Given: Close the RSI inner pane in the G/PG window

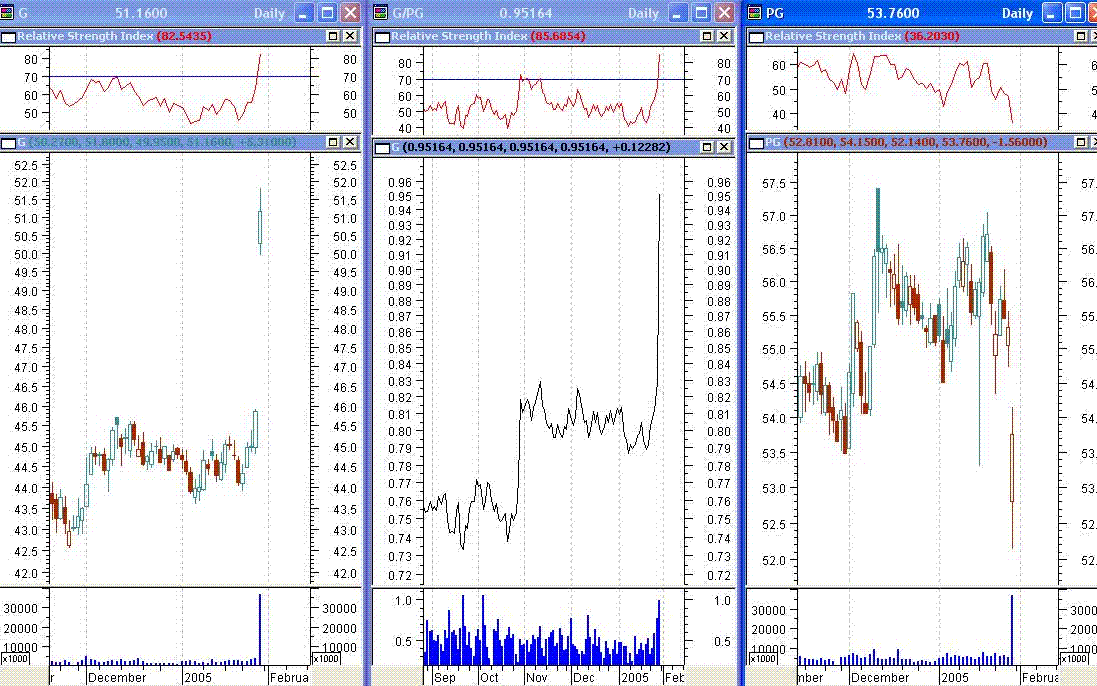Looking at the screenshot, I should 724,36.
